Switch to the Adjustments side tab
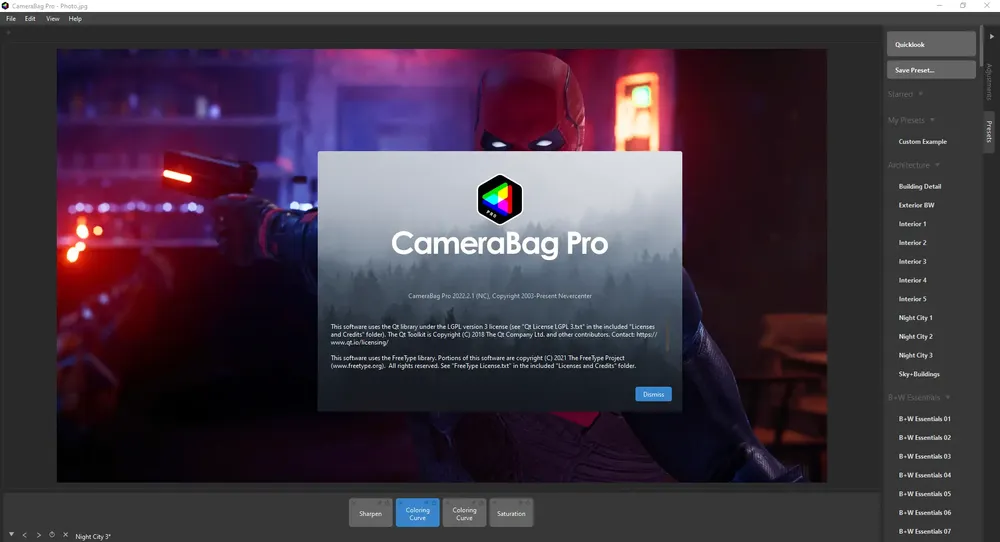The height and width of the screenshot is (542, 1000). point(989,82)
